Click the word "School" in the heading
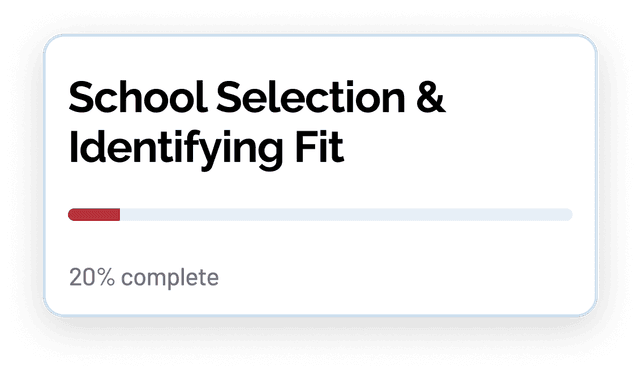Viewport: 640px width, 369px height. (138, 97)
